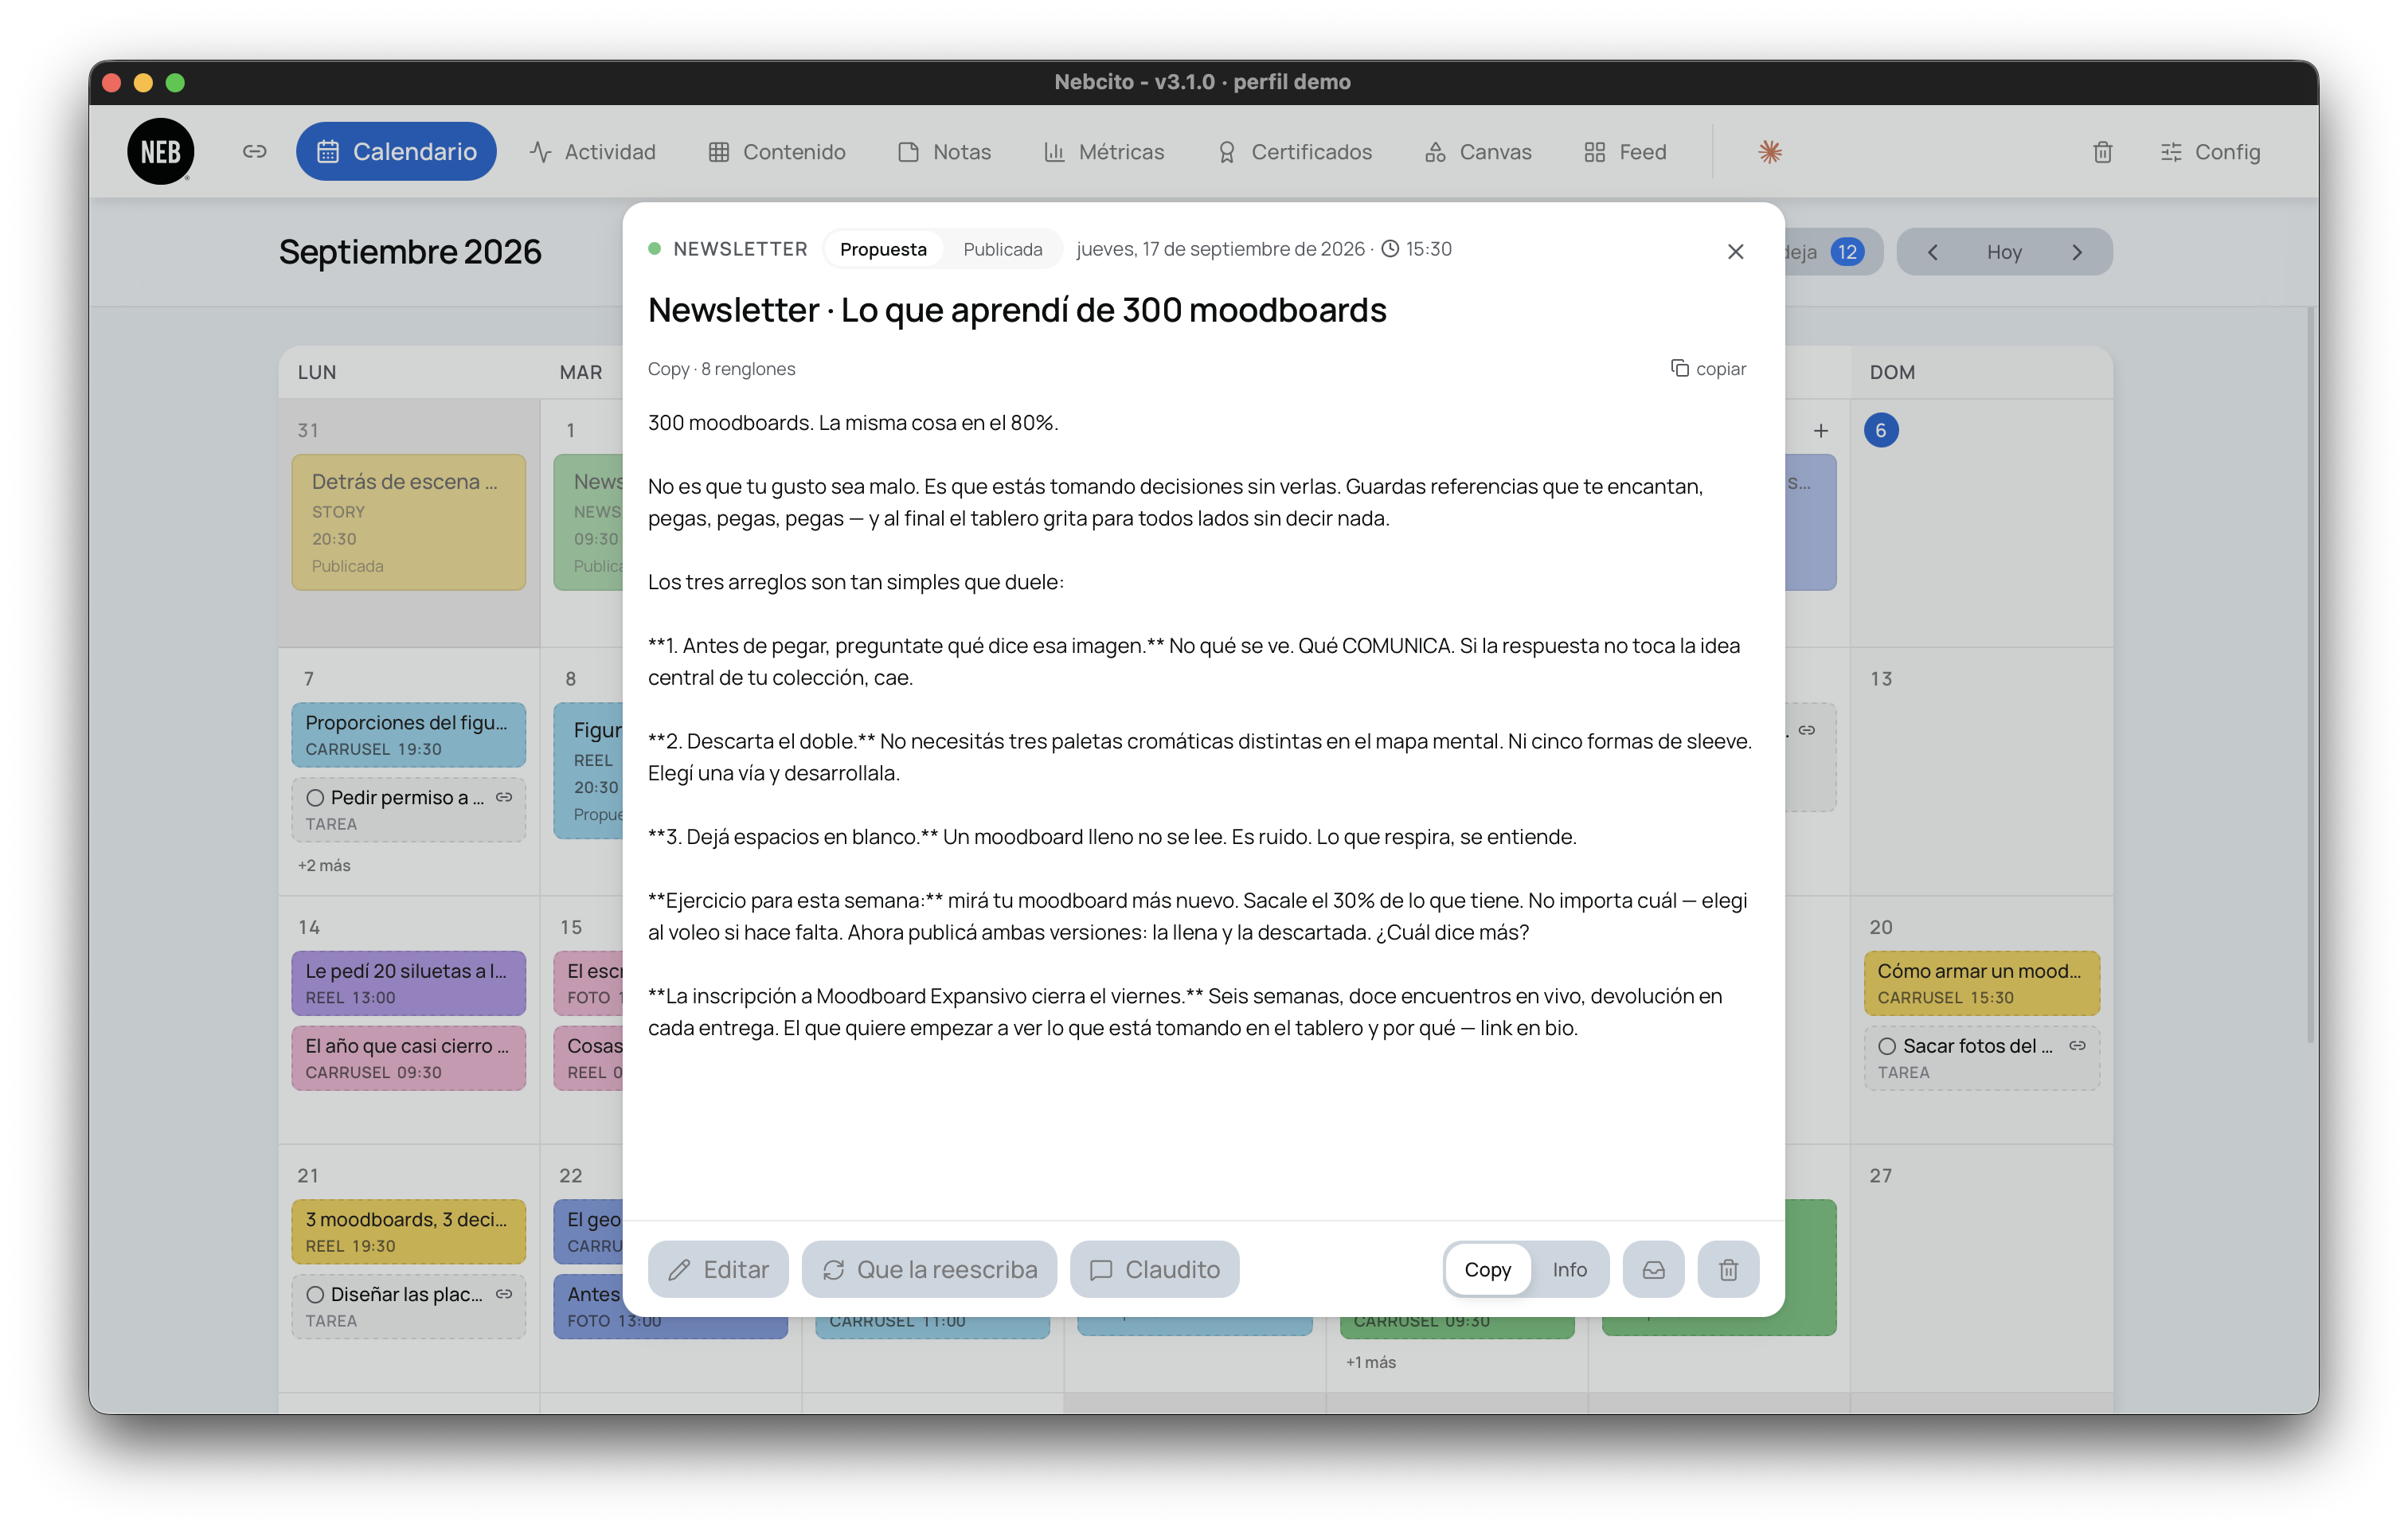Open the Config settings

(2210, 152)
